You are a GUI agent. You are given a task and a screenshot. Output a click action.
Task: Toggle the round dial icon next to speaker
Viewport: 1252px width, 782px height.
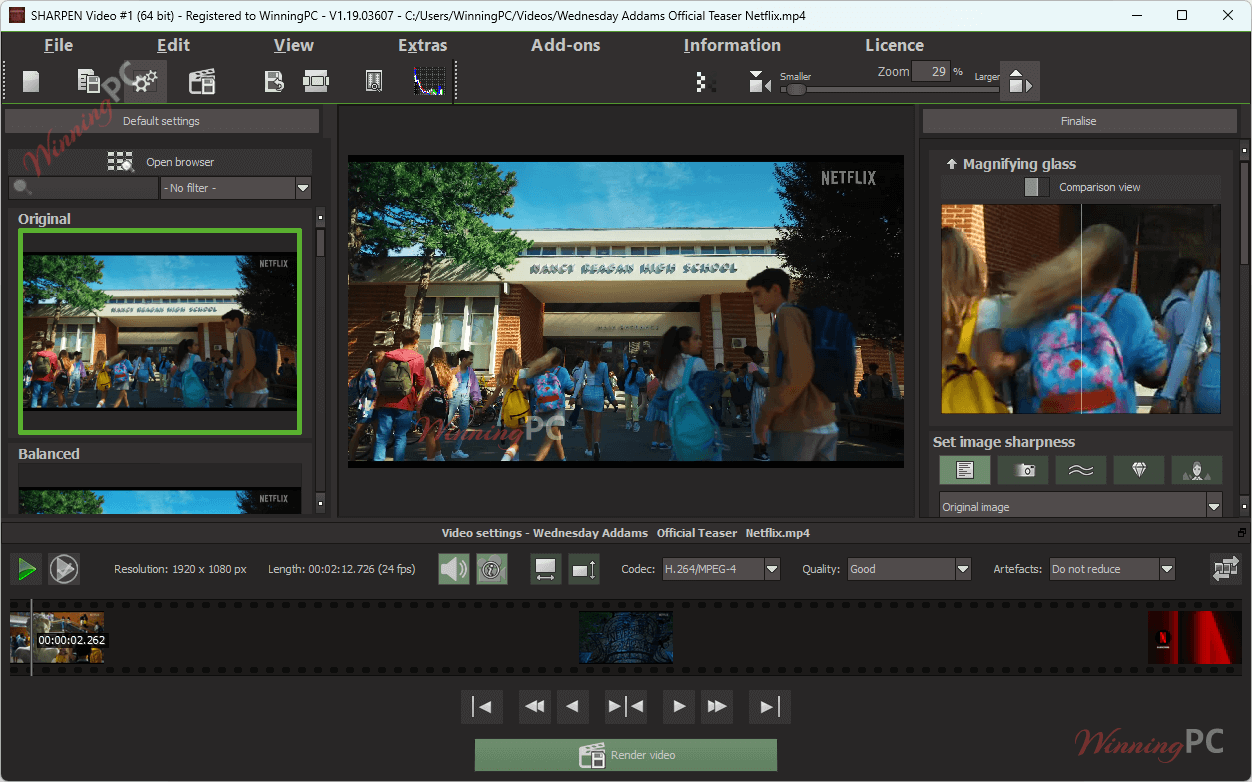pos(492,569)
